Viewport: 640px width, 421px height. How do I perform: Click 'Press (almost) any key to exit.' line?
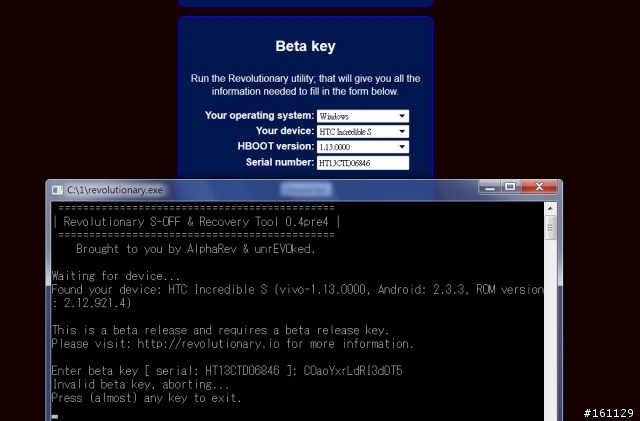pyautogui.click(x=147, y=398)
